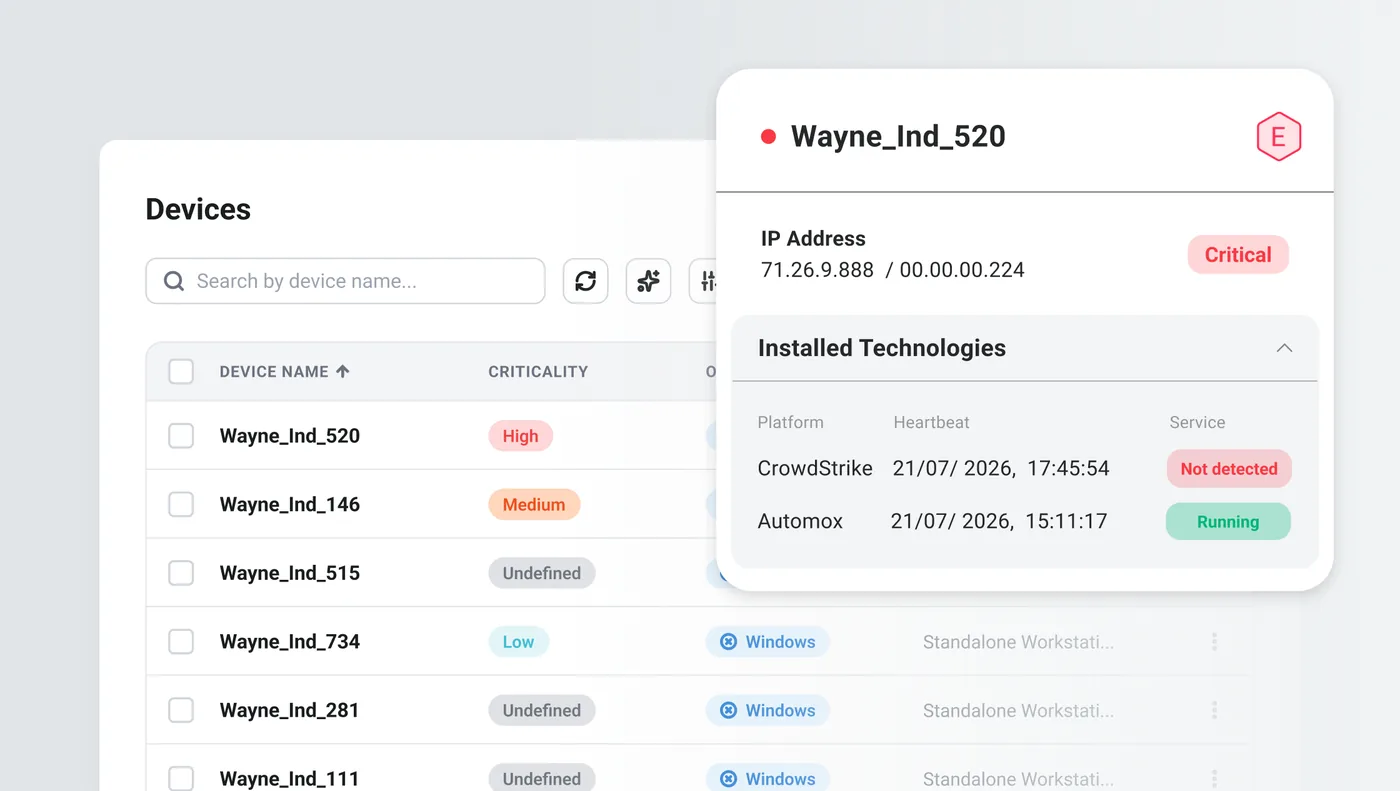1400x791 pixels.
Task: Click the Wayne_Ind_520 detail card title
Action: [x=898, y=136]
